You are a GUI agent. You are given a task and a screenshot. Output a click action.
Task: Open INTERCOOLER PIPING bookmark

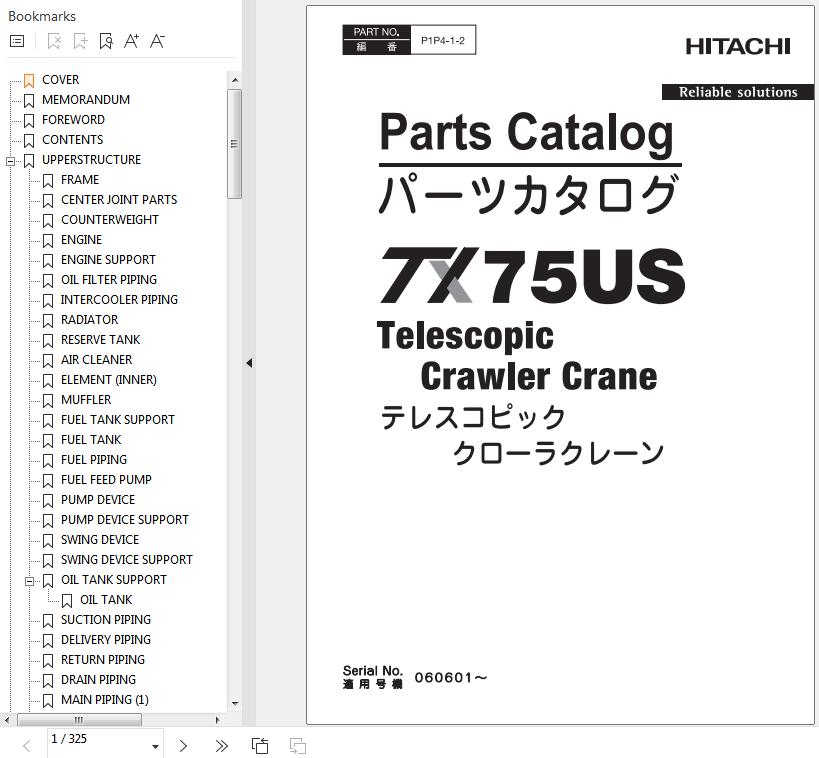tap(119, 300)
